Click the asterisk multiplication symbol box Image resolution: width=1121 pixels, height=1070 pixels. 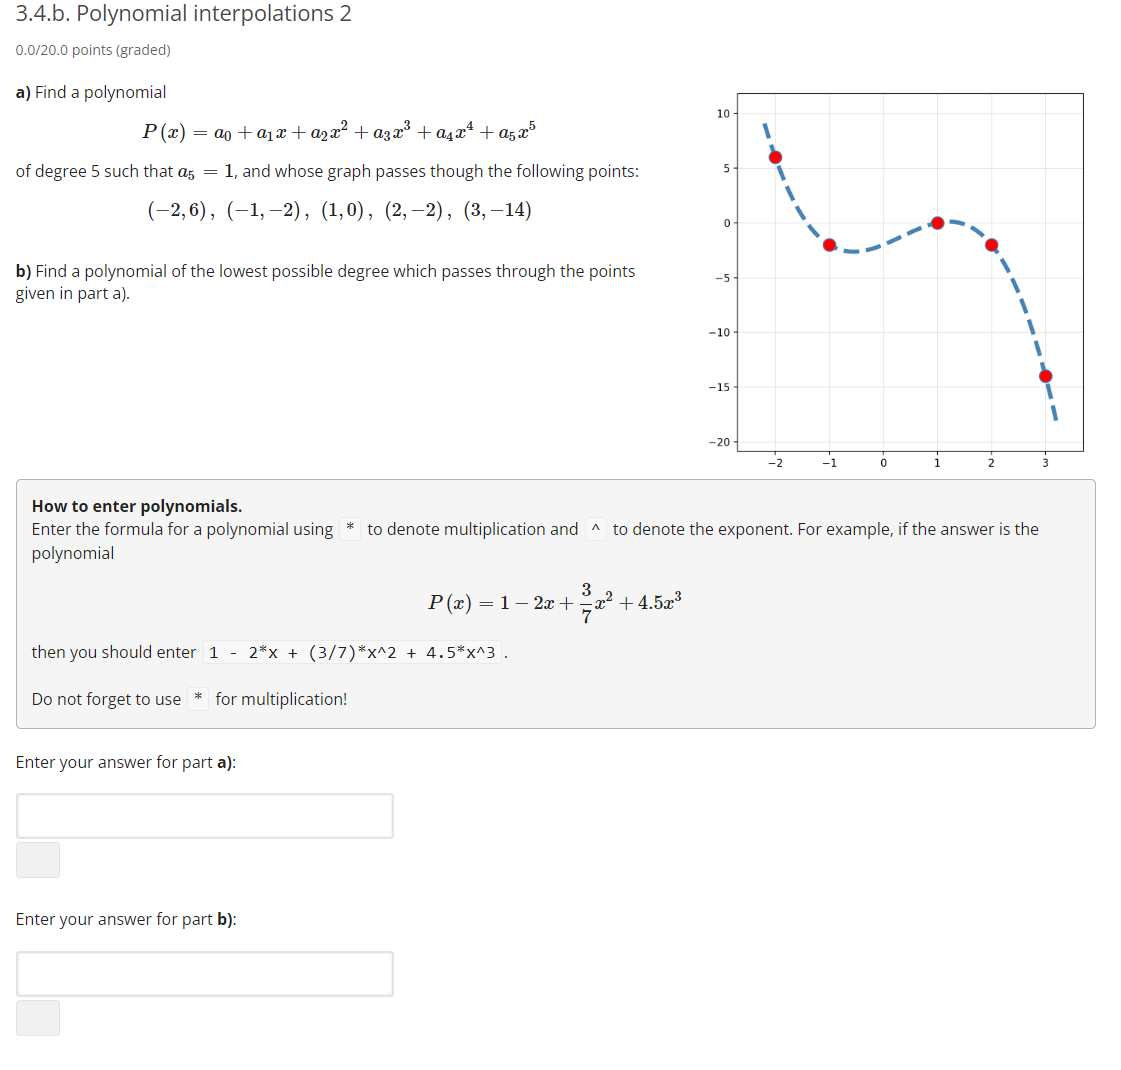pyautogui.click(x=349, y=528)
